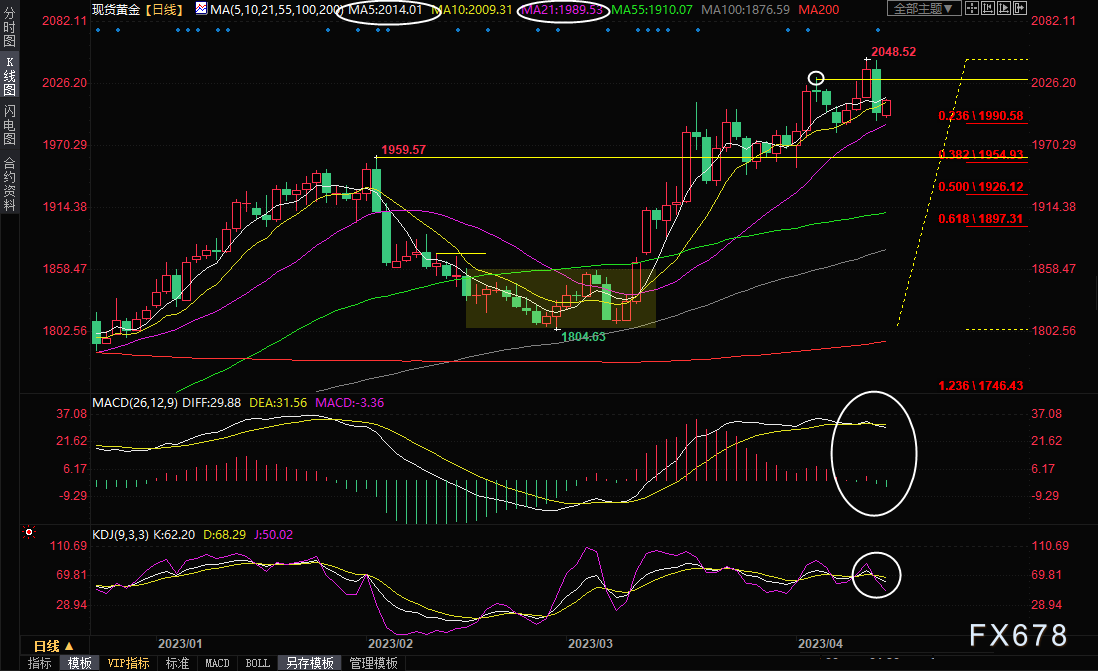Click the MACD(26,12,9) indicator label

click(x=135, y=403)
